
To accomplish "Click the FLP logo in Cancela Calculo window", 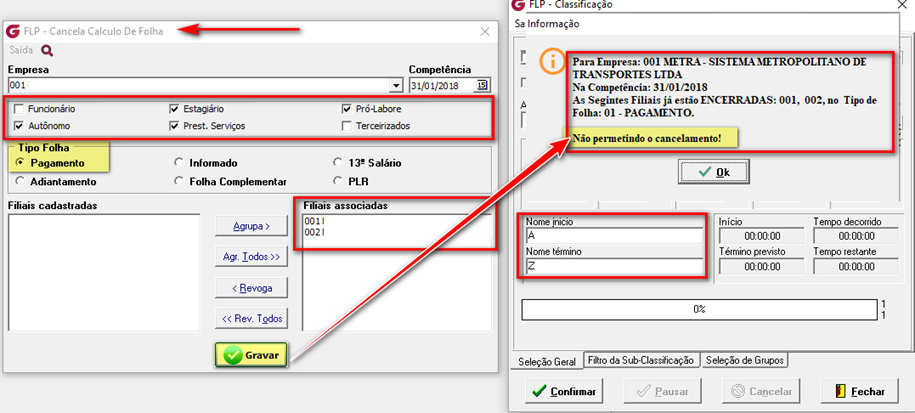I will 12,32.
